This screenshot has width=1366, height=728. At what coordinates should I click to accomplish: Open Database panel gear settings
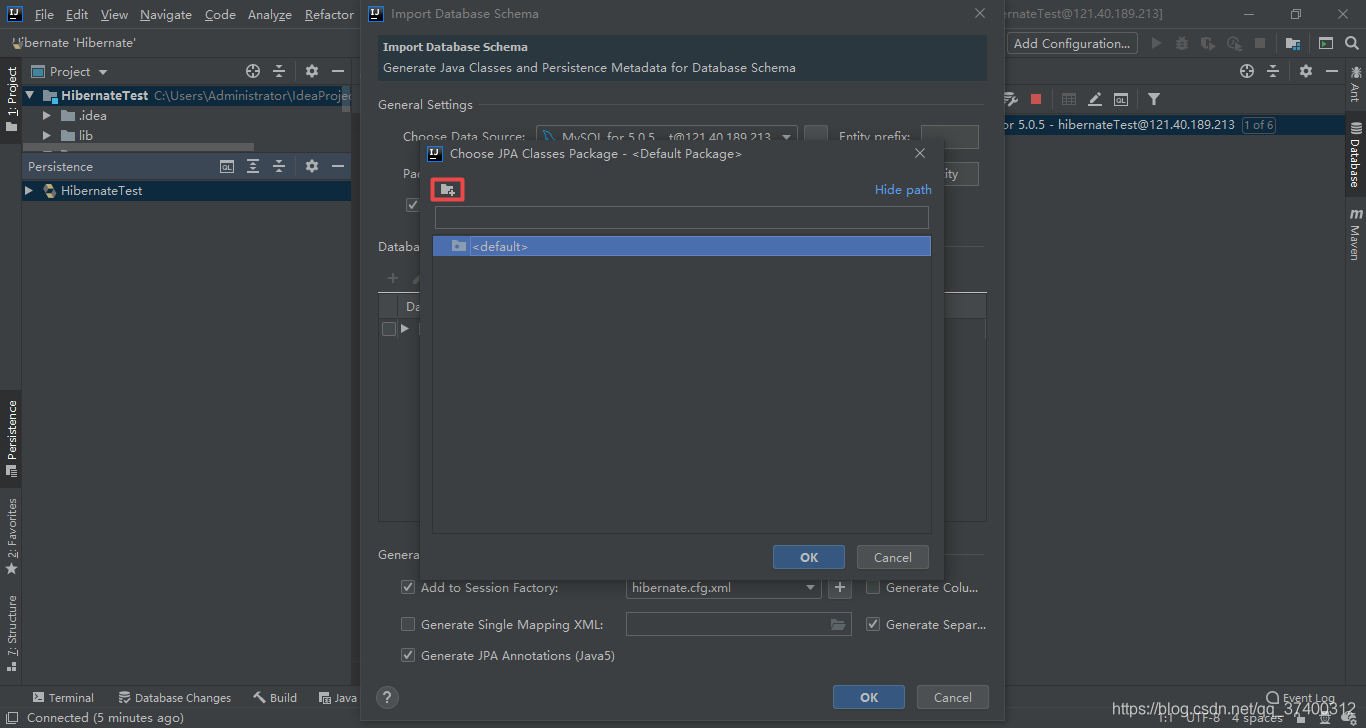coord(1306,71)
